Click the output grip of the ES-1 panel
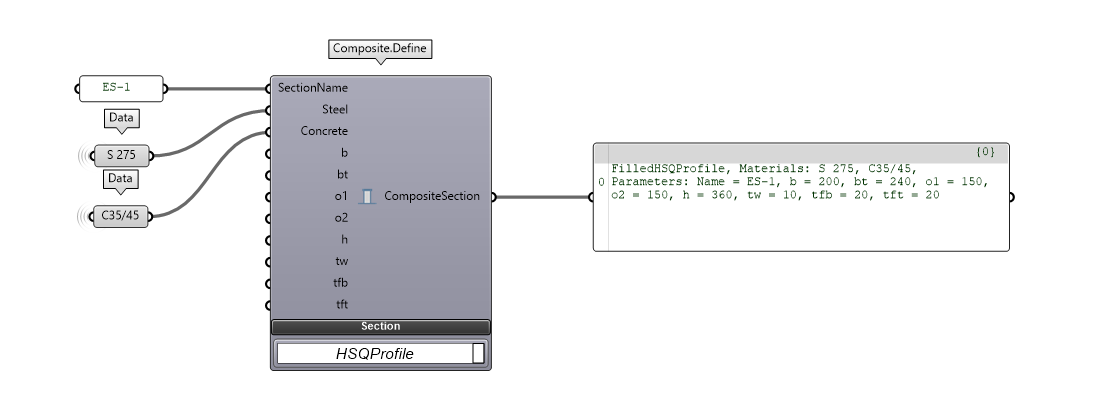The height and width of the screenshot is (410, 1100). coord(166,88)
